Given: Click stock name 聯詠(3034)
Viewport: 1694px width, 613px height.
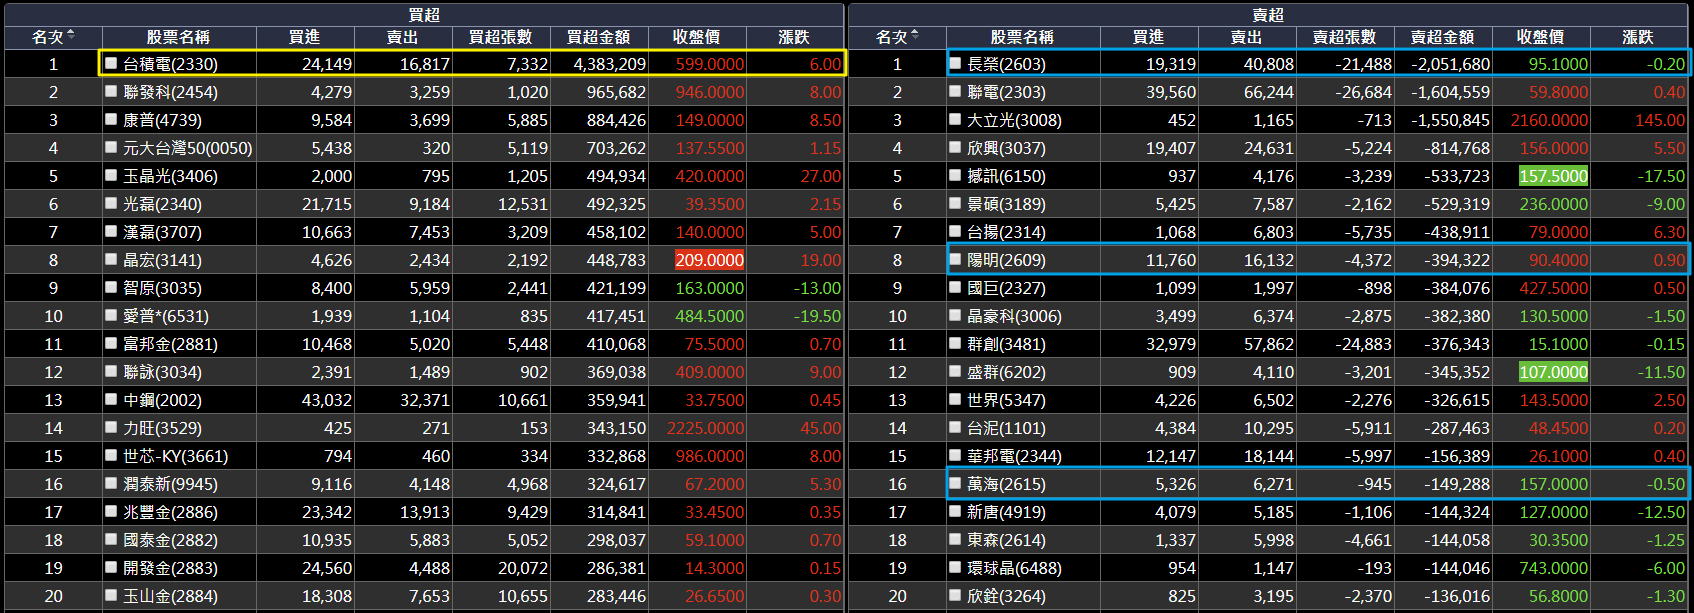Looking at the screenshot, I should click(x=162, y=371).
